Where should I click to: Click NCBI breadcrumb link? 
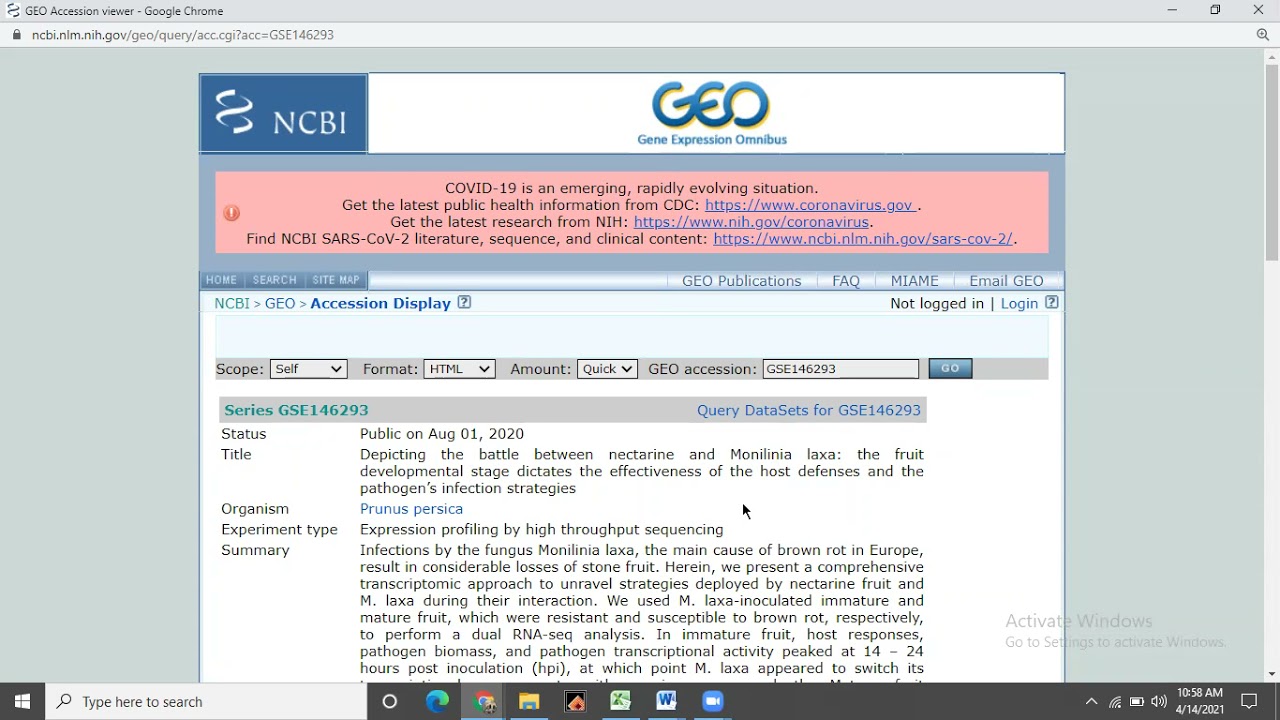tap(231, 303)
